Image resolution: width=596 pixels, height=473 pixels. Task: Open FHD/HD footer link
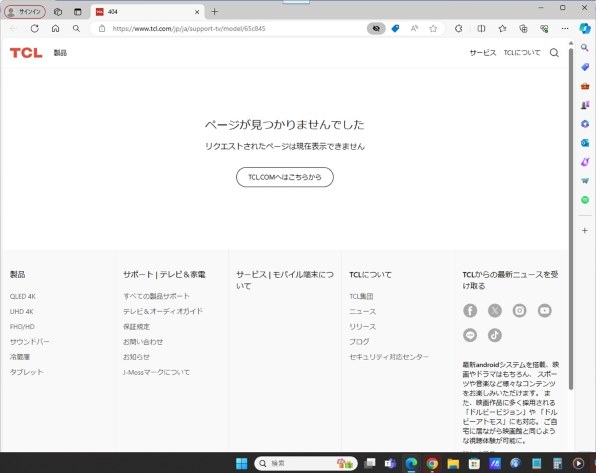tap(22, 327)
